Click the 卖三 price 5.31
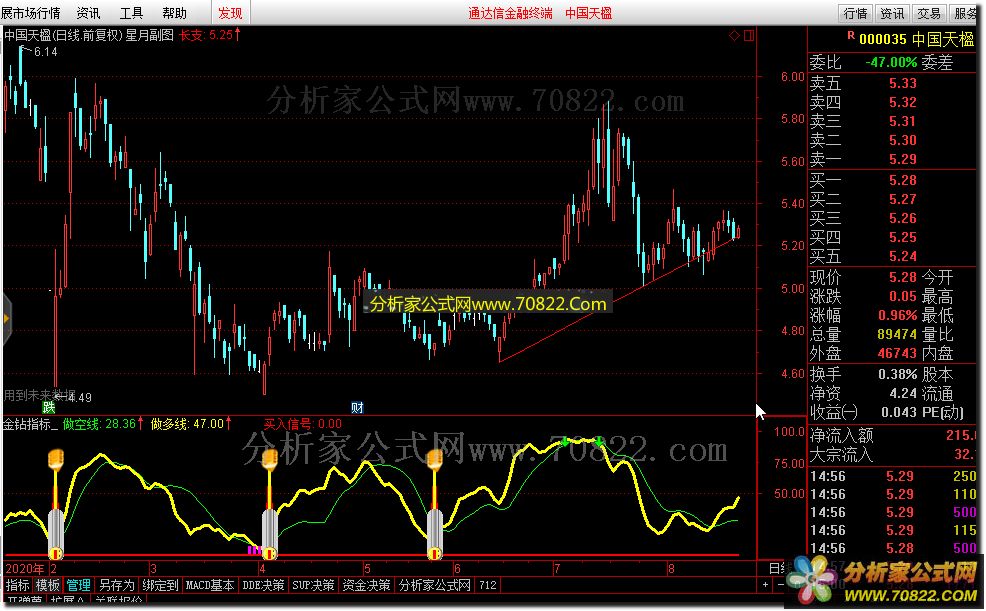Image resolution: width=986 pixels, height=611 pixels. pyautogui.click(x=902, y=121)
